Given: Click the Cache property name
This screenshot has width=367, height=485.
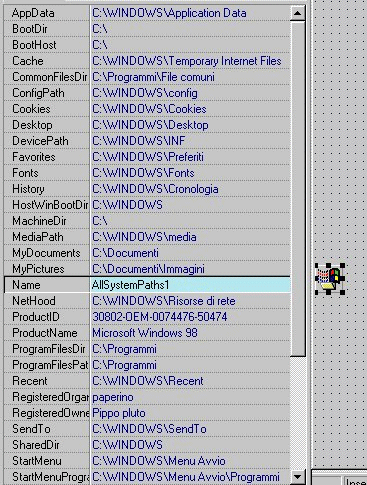Looking at the screenshot, I should [x=28, y=61].
